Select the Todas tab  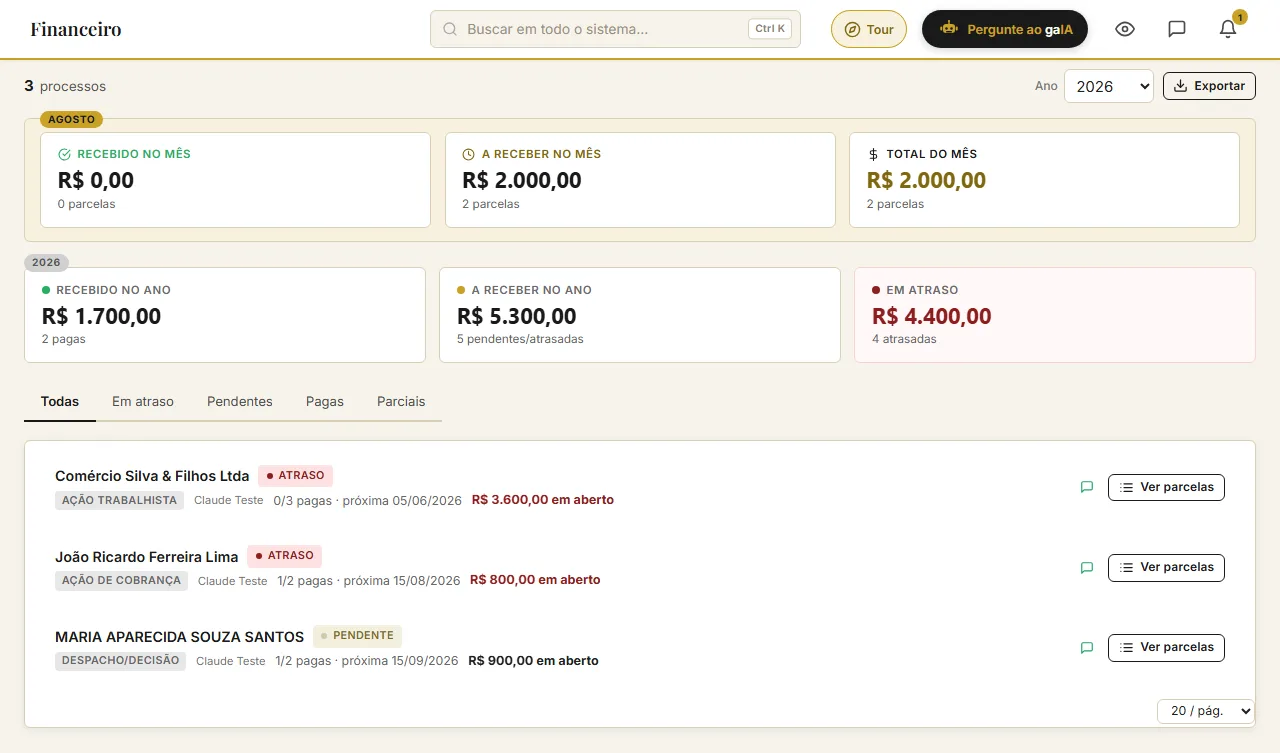[x=60, y=401]
